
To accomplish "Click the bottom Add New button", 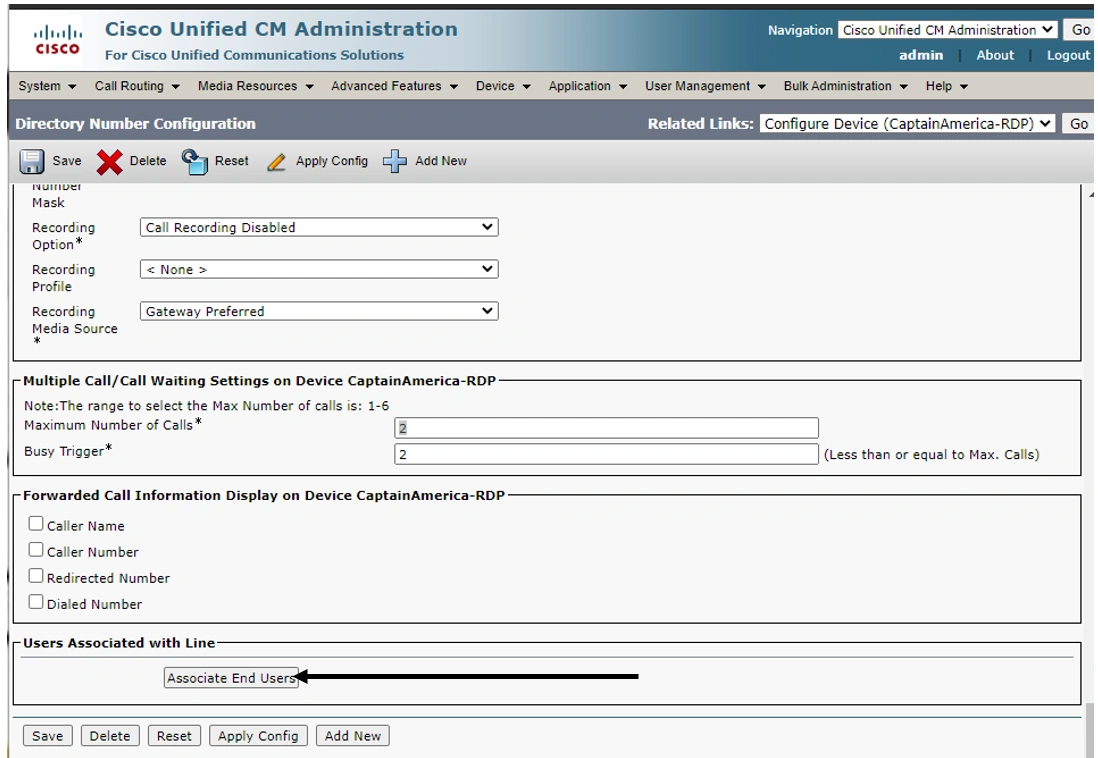I will (352, 736).
